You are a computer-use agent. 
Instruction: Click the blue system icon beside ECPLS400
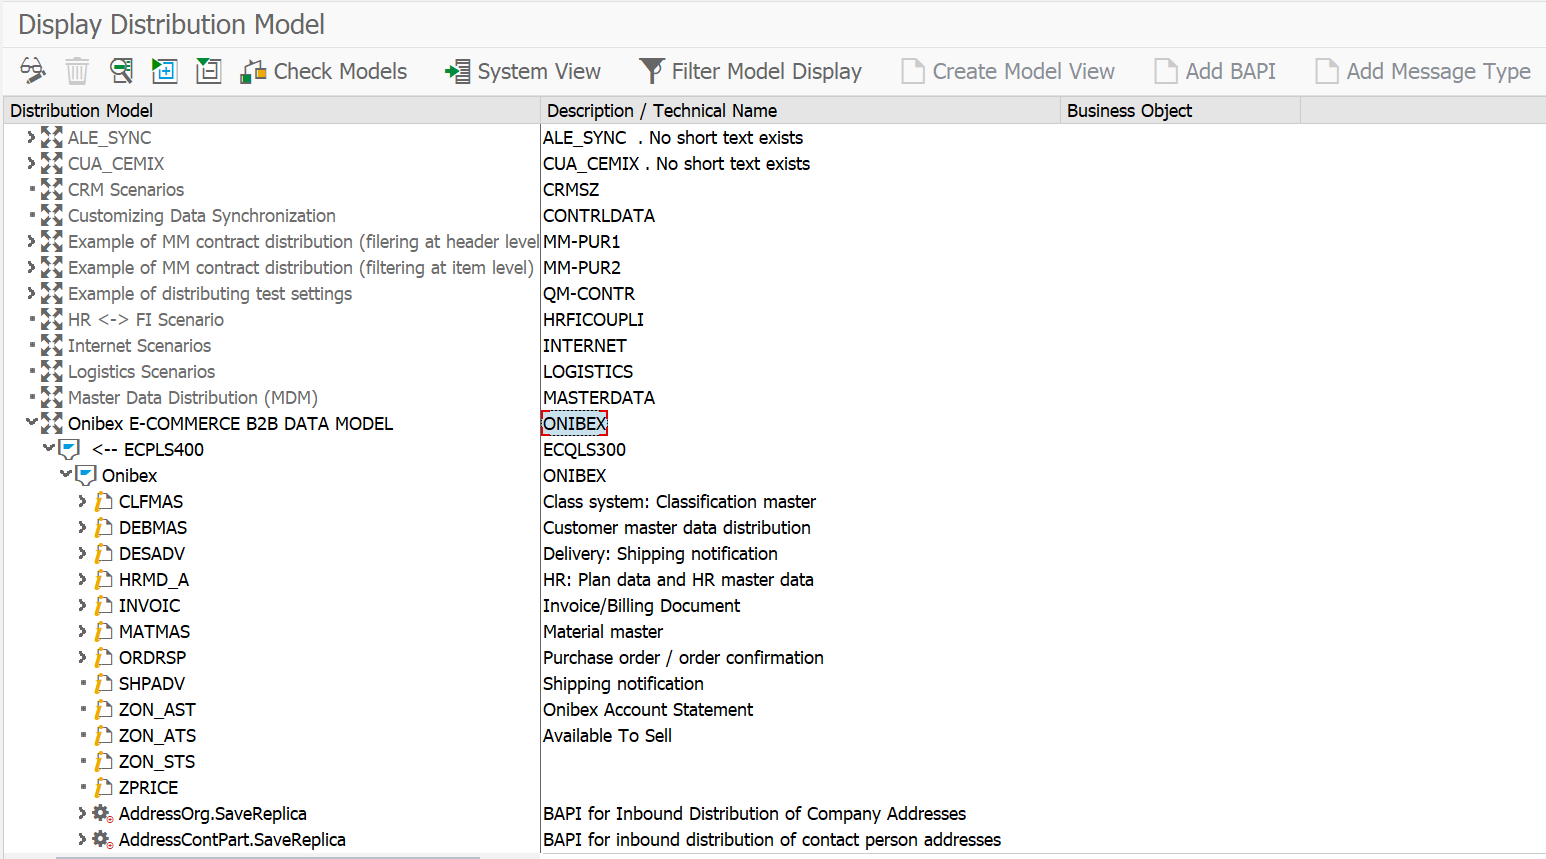69,450
